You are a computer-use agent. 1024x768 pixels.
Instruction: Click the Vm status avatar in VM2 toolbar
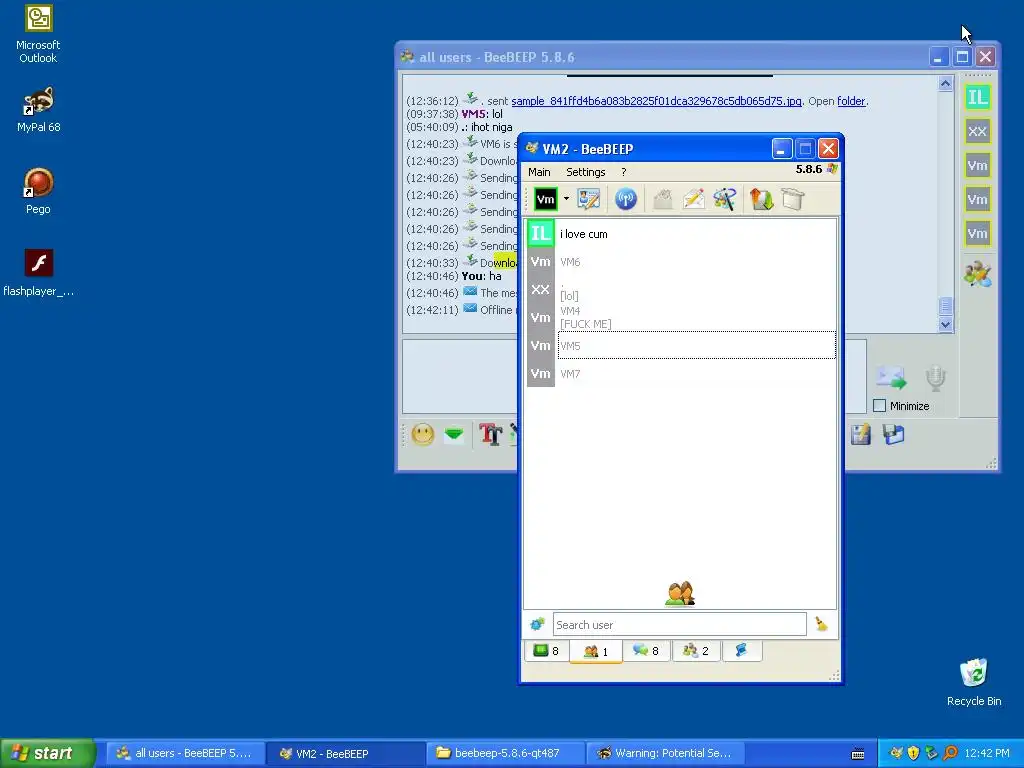[x=545, y=199]
